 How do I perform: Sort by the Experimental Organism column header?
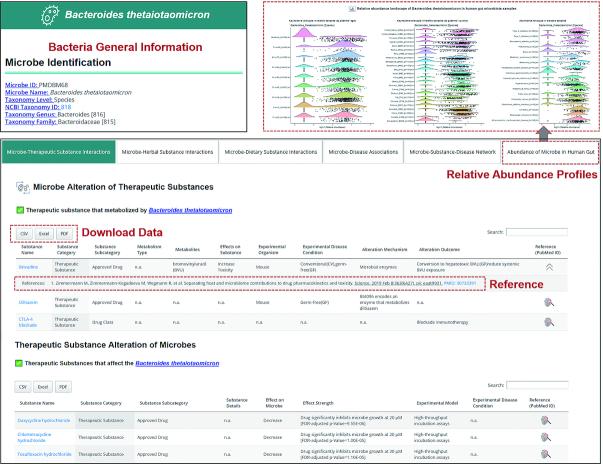(272, 249)
